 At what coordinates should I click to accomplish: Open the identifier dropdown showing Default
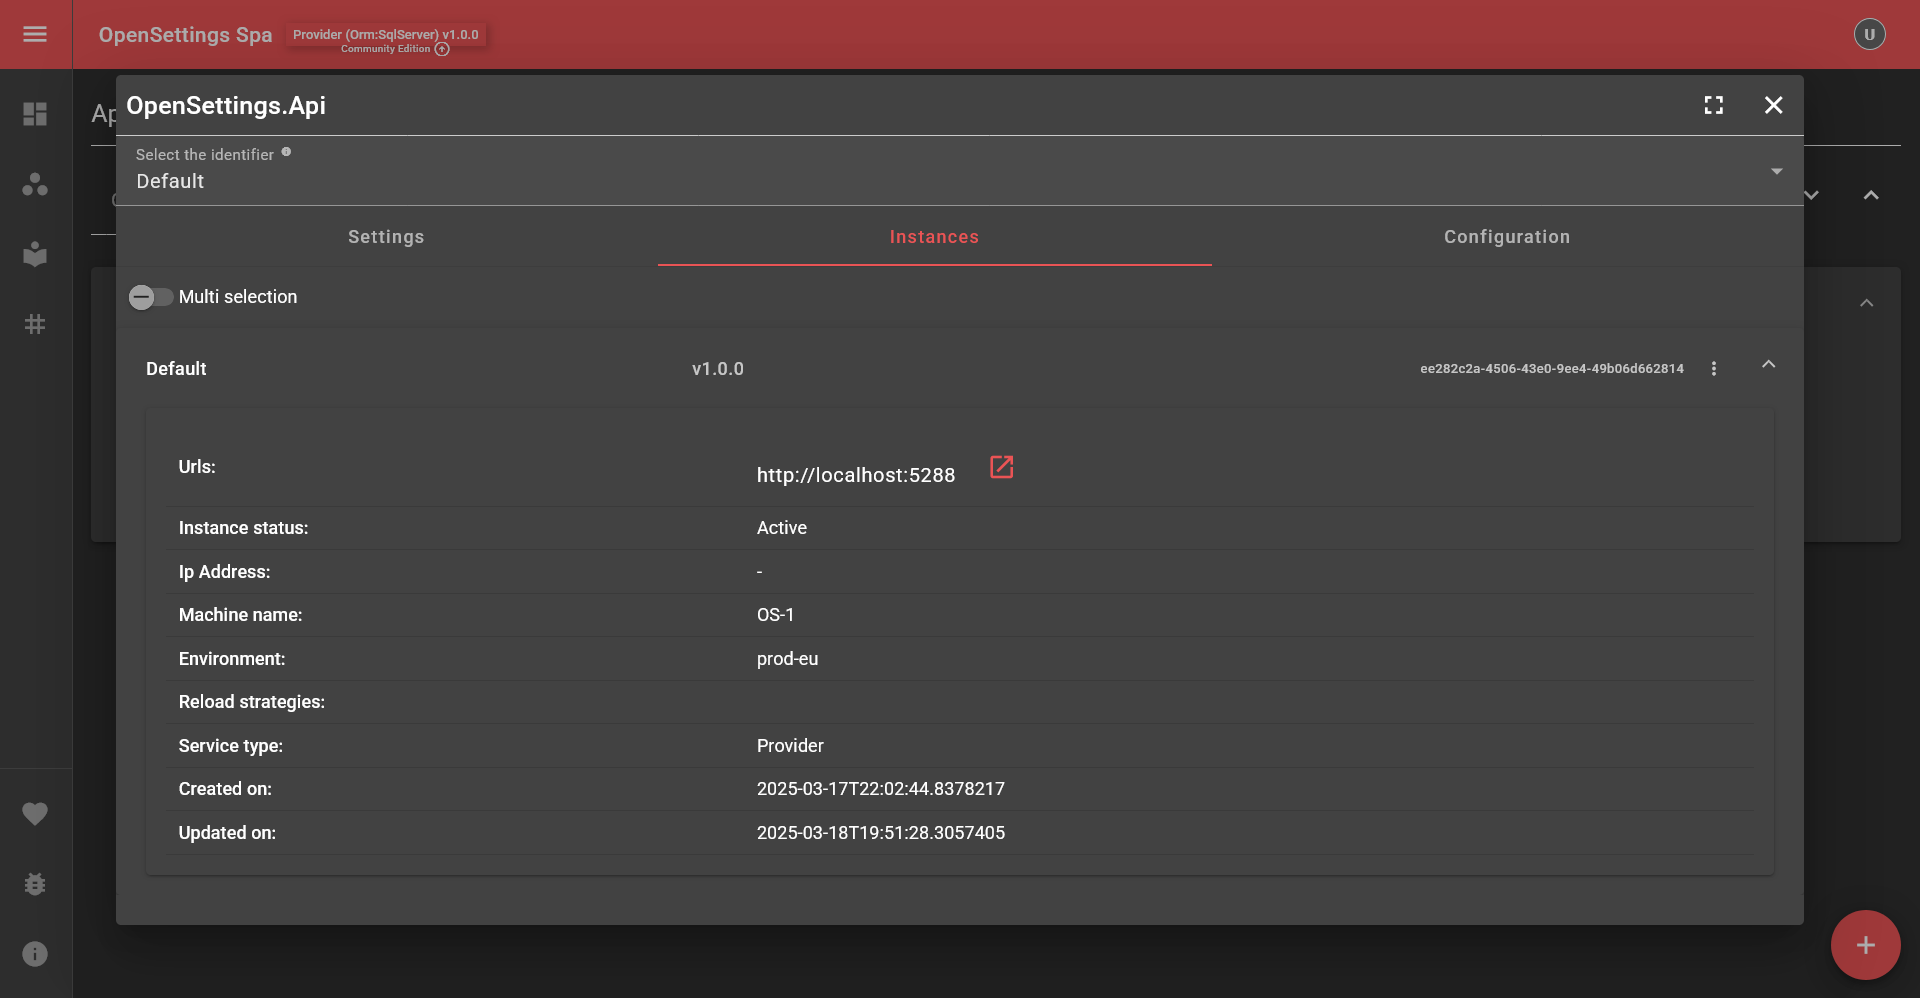click(x=1776, y=171)
